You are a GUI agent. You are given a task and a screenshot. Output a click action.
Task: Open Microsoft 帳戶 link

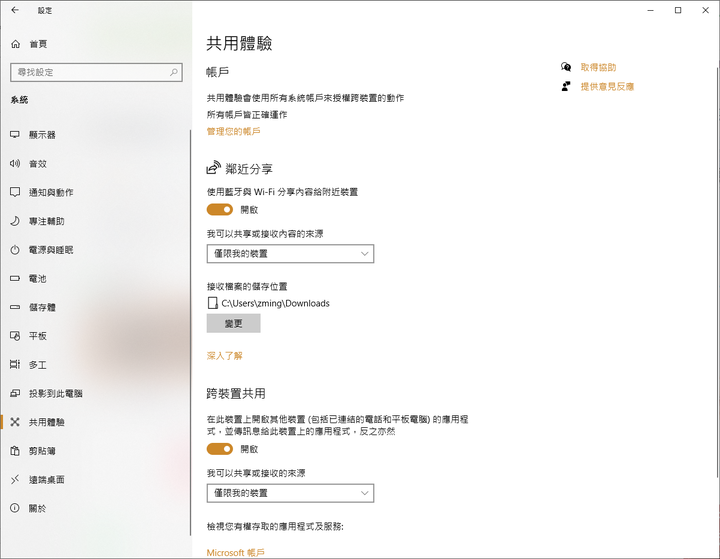tap(236, 553)
